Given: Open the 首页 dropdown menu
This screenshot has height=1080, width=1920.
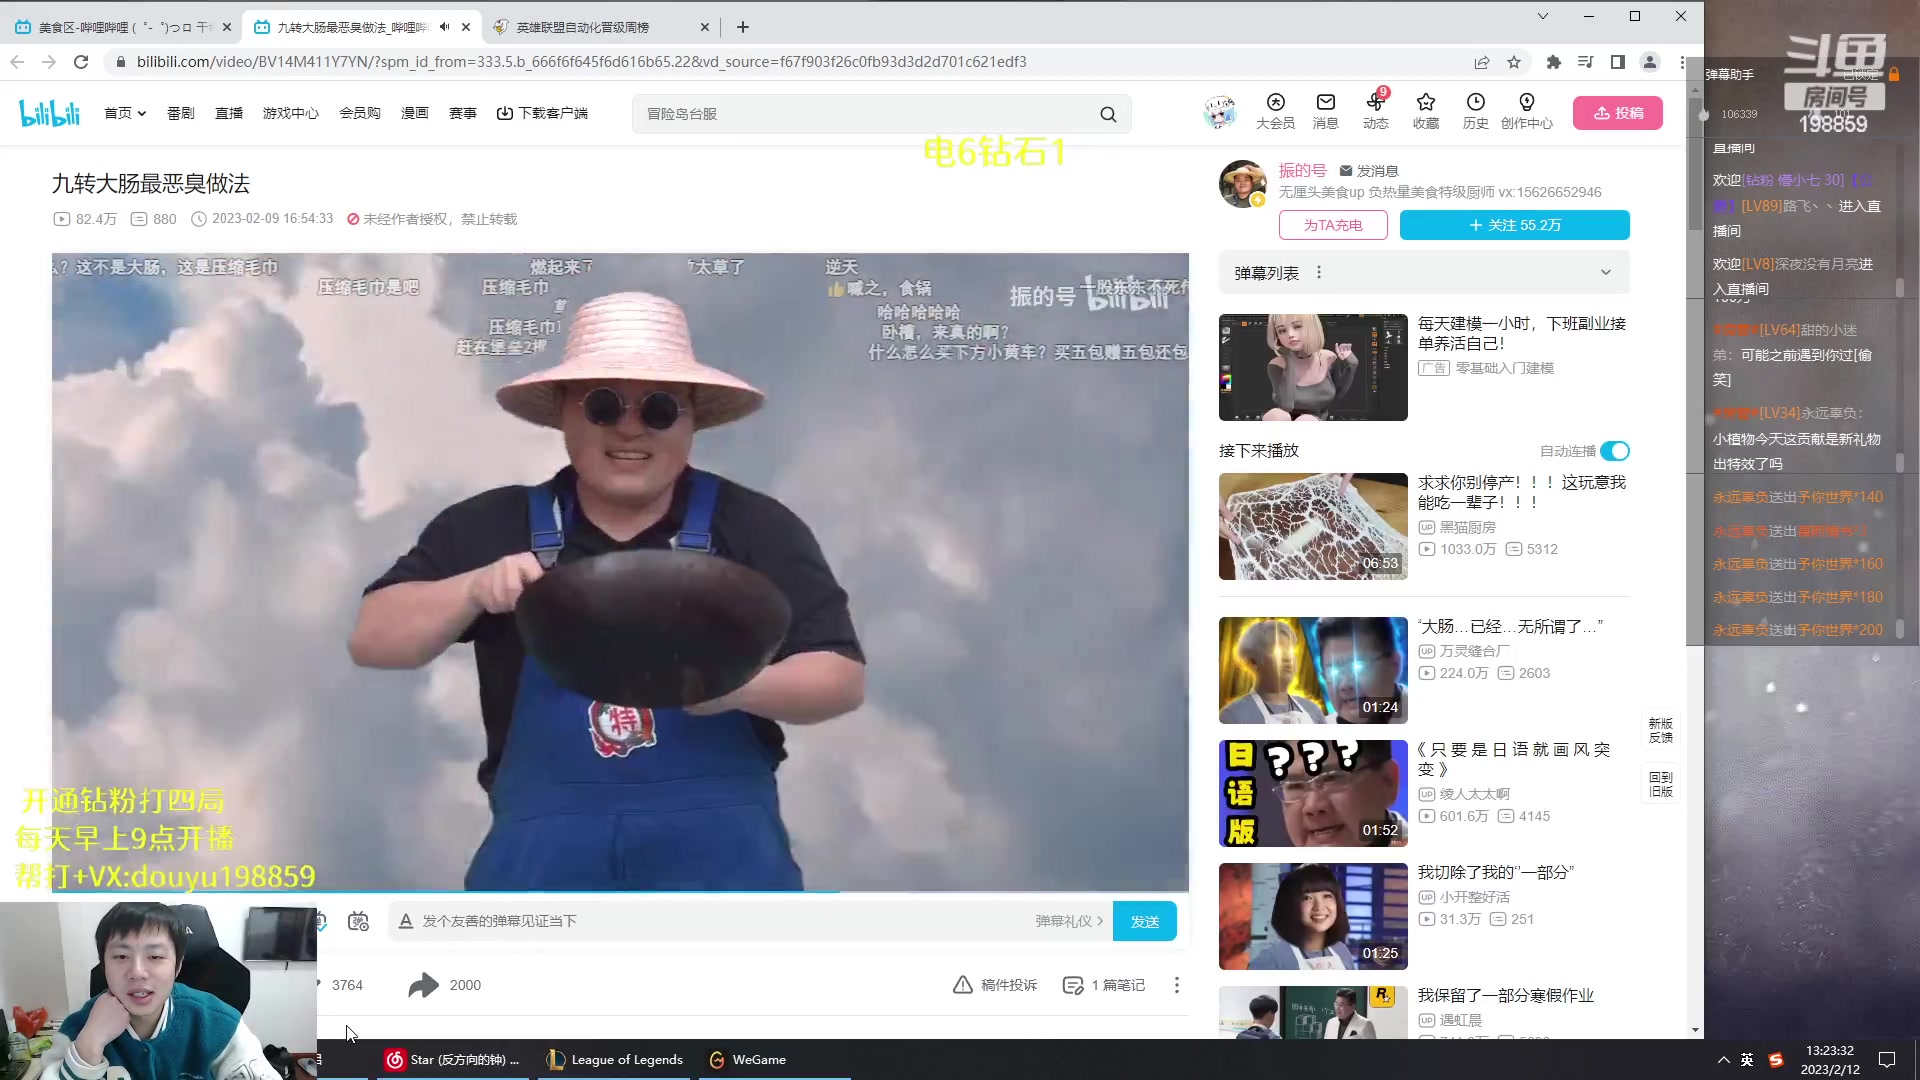Looking at the screenshot, I should click(125, 113).
